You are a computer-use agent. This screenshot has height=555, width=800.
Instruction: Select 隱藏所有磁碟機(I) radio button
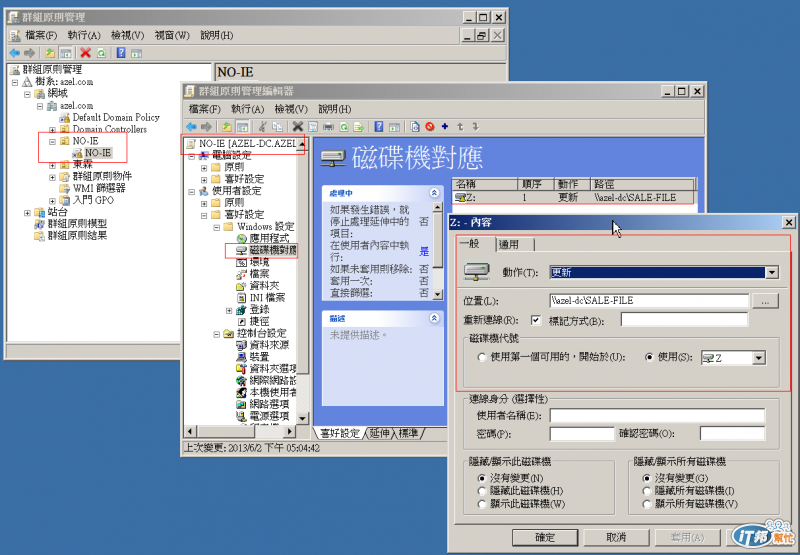(647, 491)
